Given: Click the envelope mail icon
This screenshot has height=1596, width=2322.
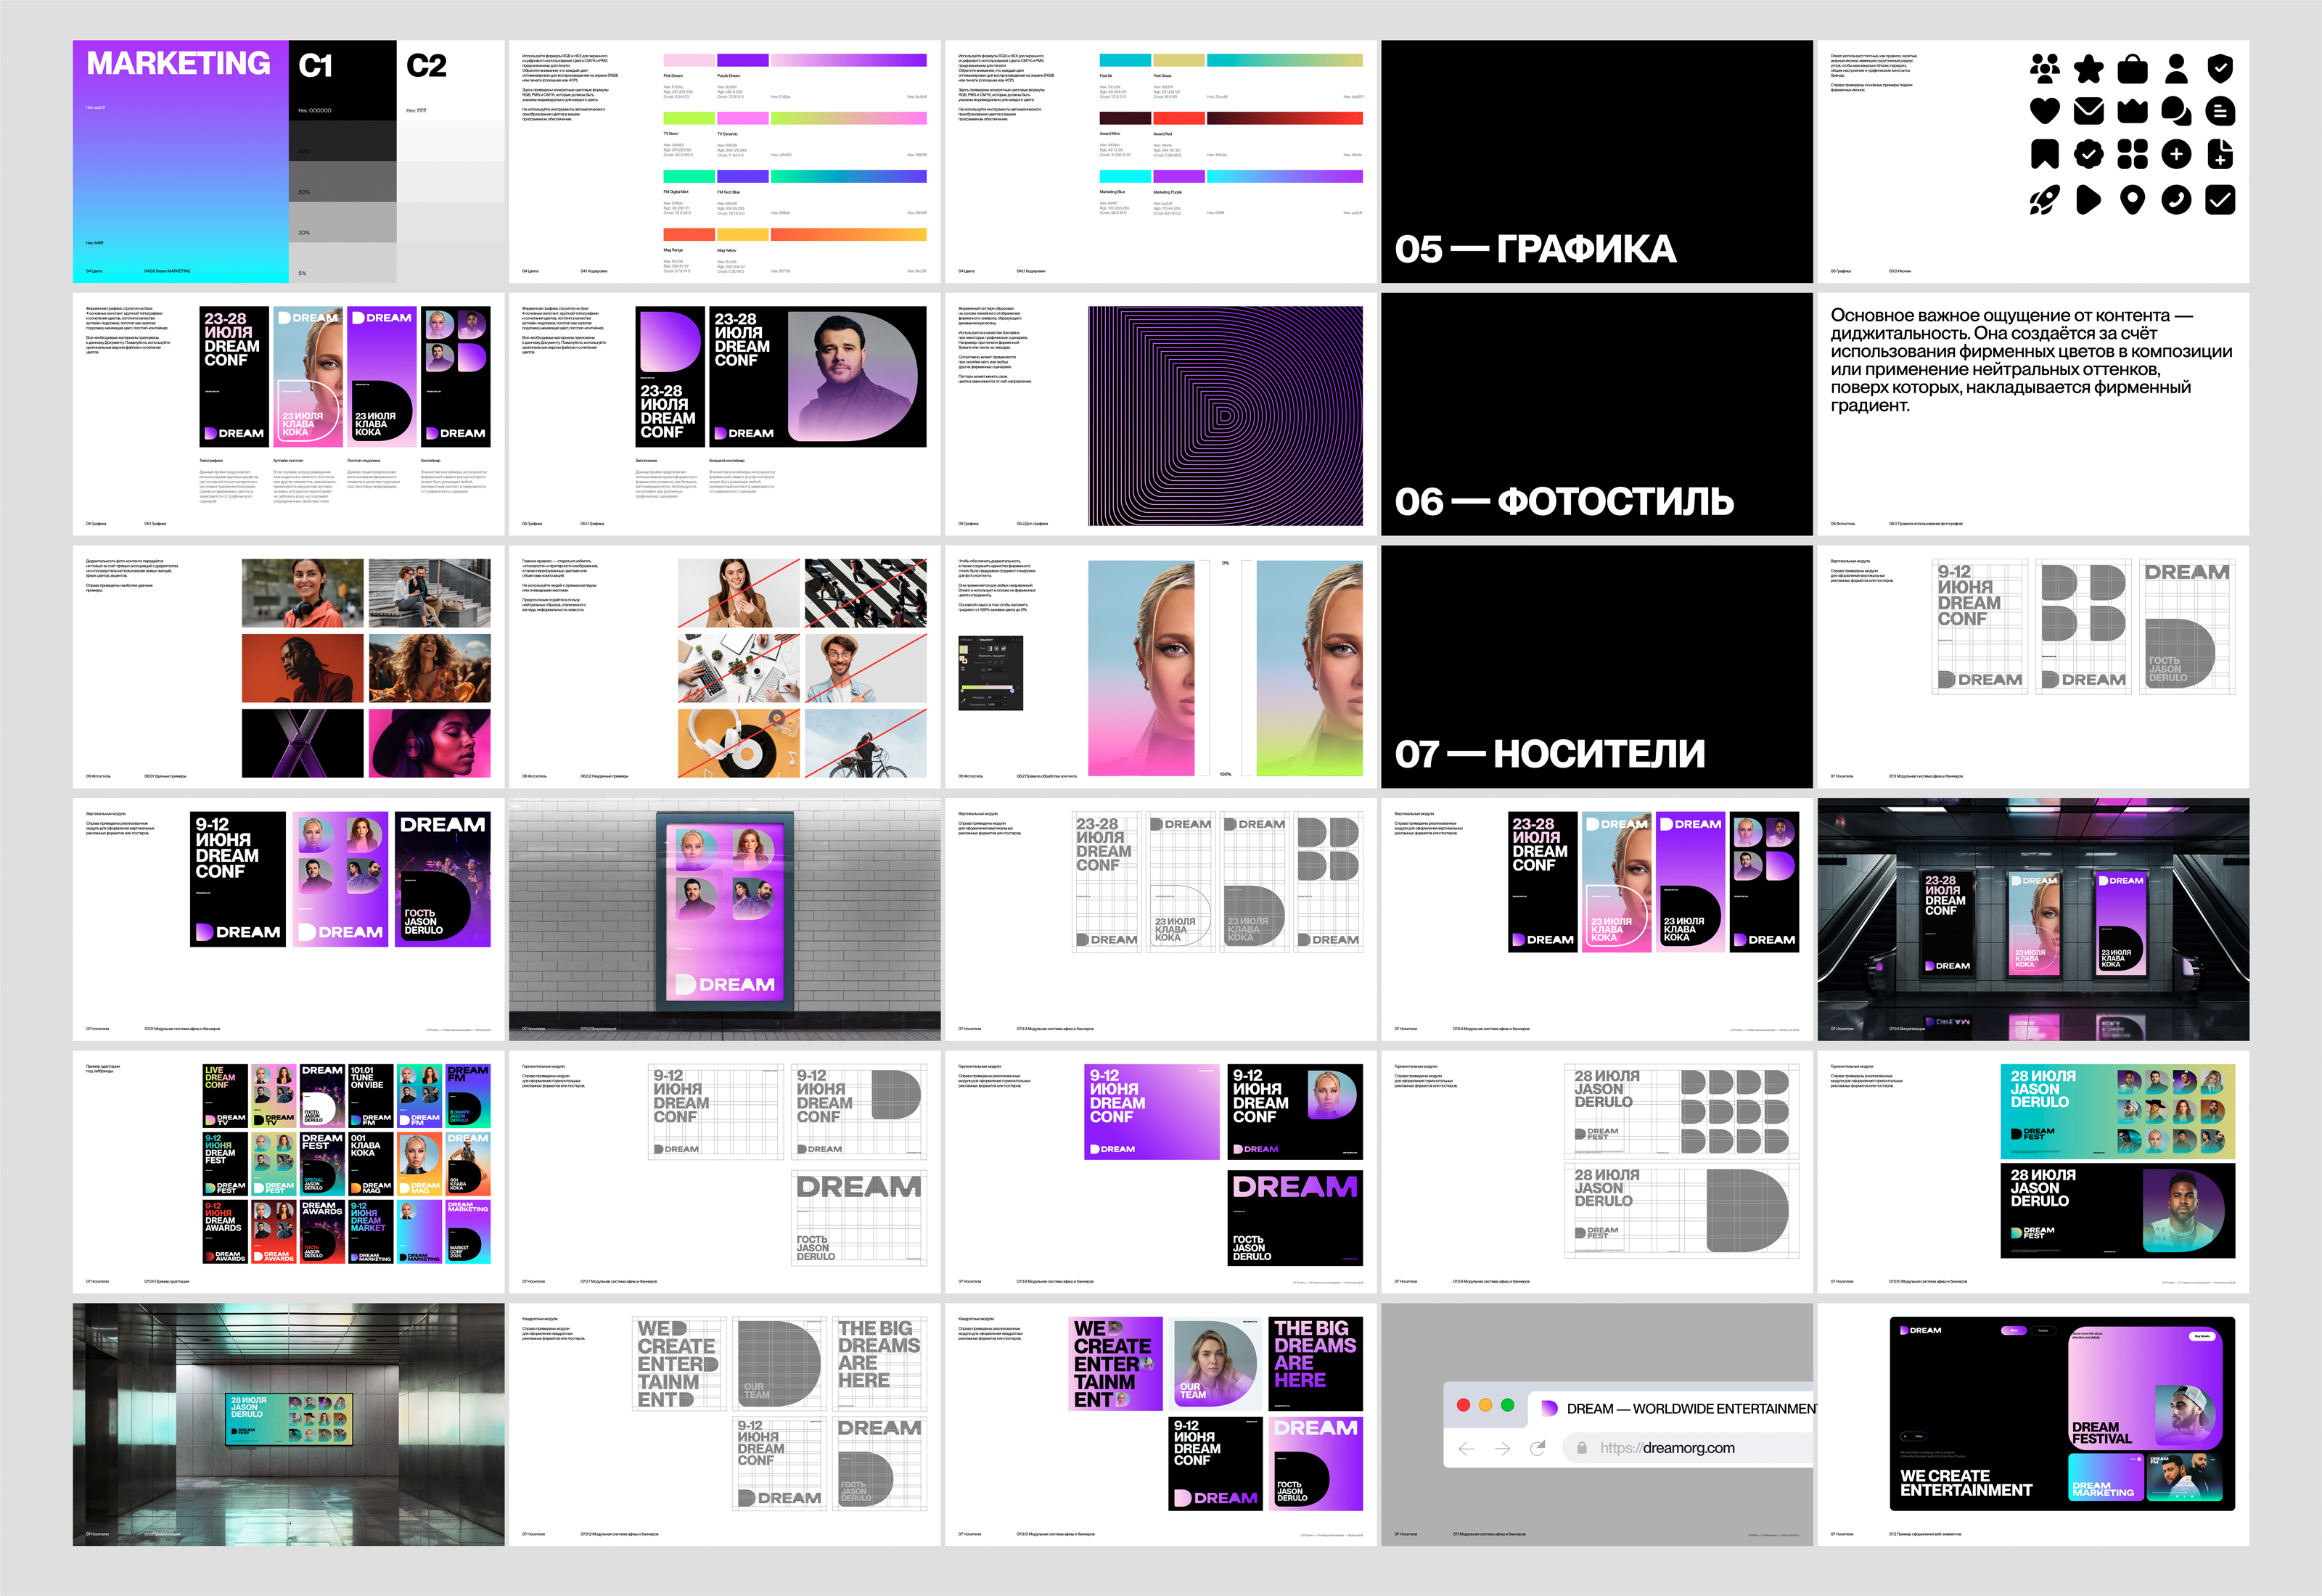Looking at the screenshot, I should (x=2088, y=111).
